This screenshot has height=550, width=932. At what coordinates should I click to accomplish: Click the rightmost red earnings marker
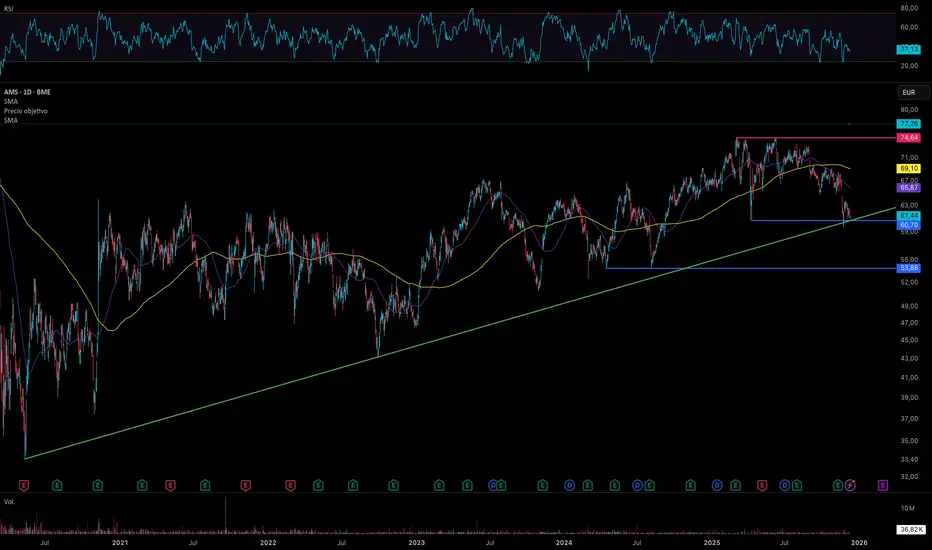pyautogui.click(x=762, y=486)
